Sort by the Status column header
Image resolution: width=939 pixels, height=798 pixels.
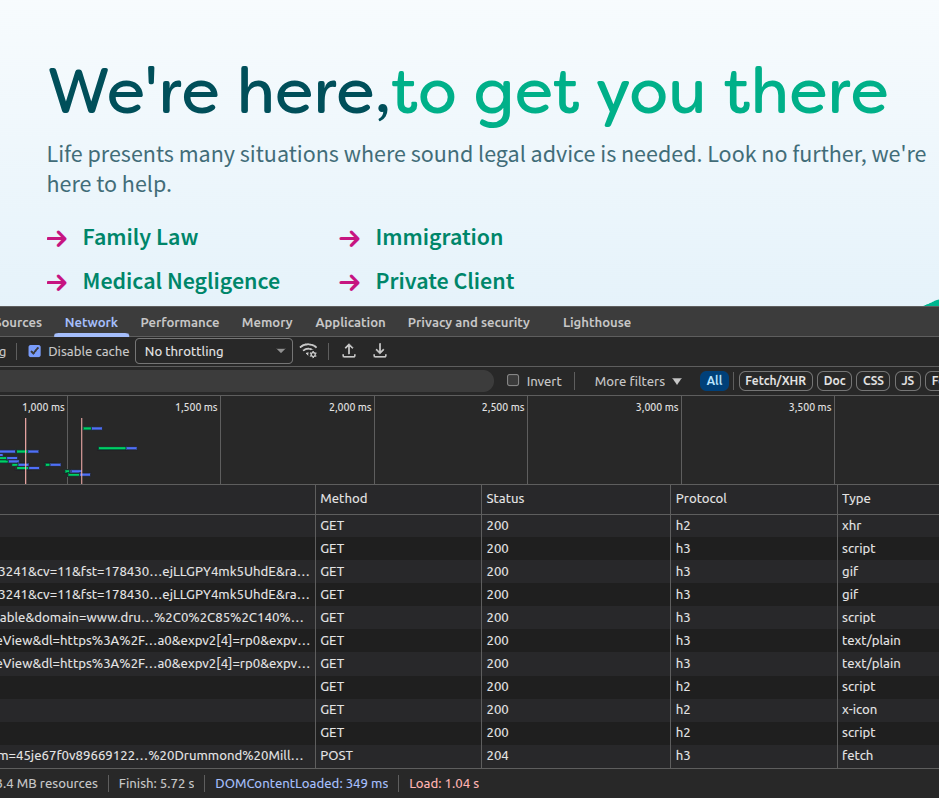click(575, 499)
